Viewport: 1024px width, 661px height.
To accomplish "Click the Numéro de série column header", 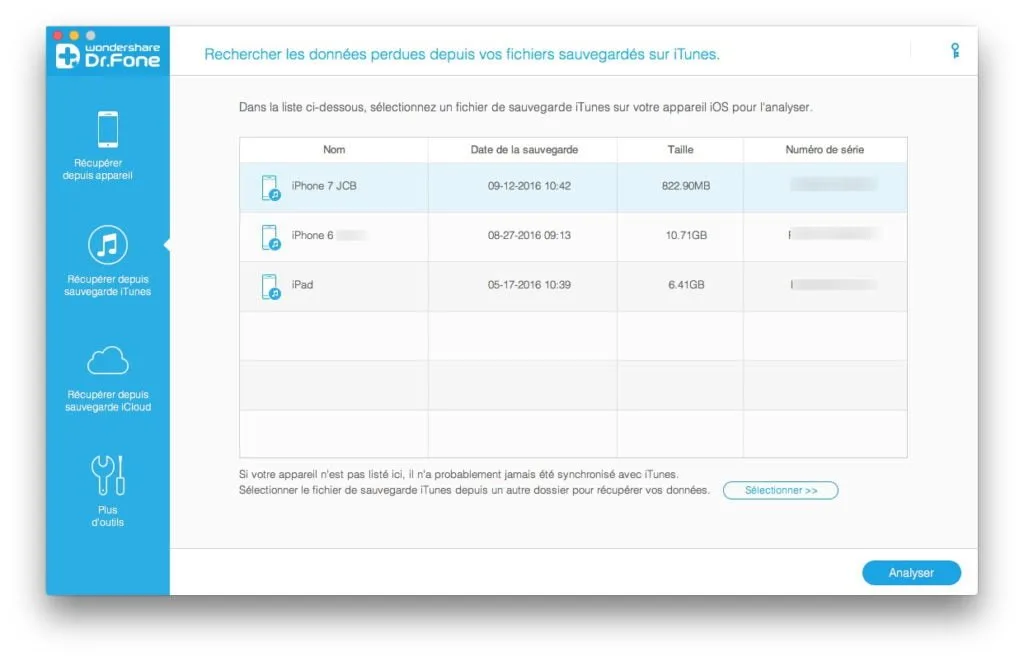I will click(x=824, y=150).
